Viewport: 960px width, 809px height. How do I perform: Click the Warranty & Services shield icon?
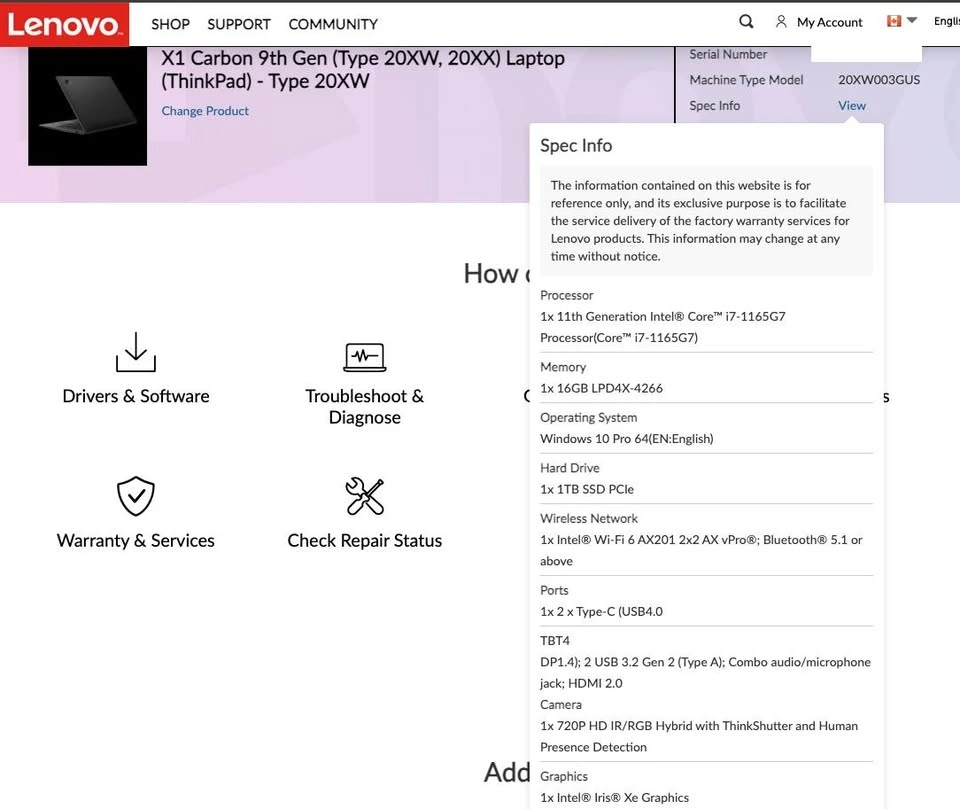(x=135, y=496)
